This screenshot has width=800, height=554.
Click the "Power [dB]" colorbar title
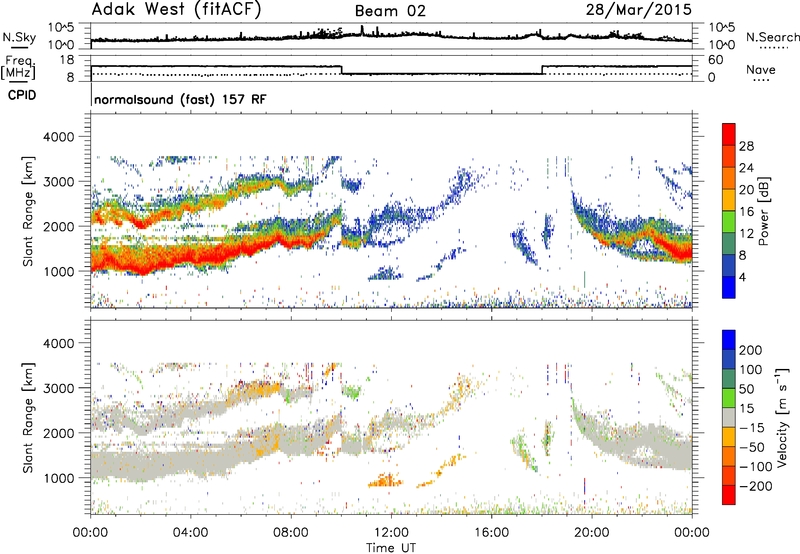[x=763, y=211]
